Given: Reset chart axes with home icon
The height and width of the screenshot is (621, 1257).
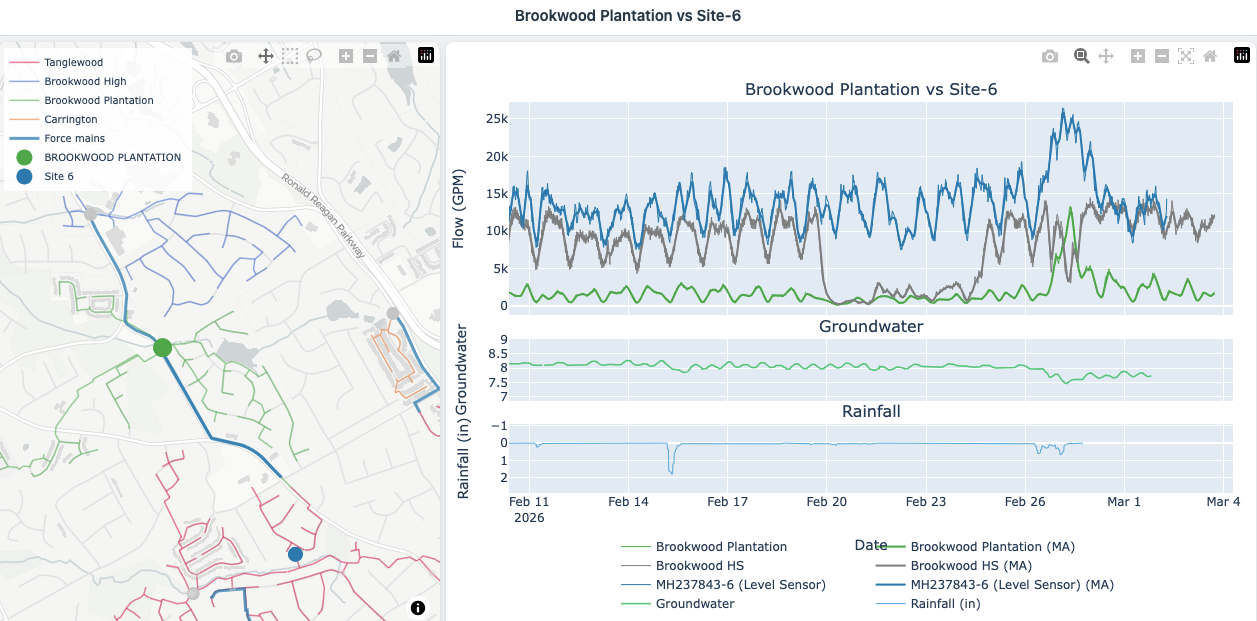Looking at the screenshot, I should click(x=1210, y=56).
